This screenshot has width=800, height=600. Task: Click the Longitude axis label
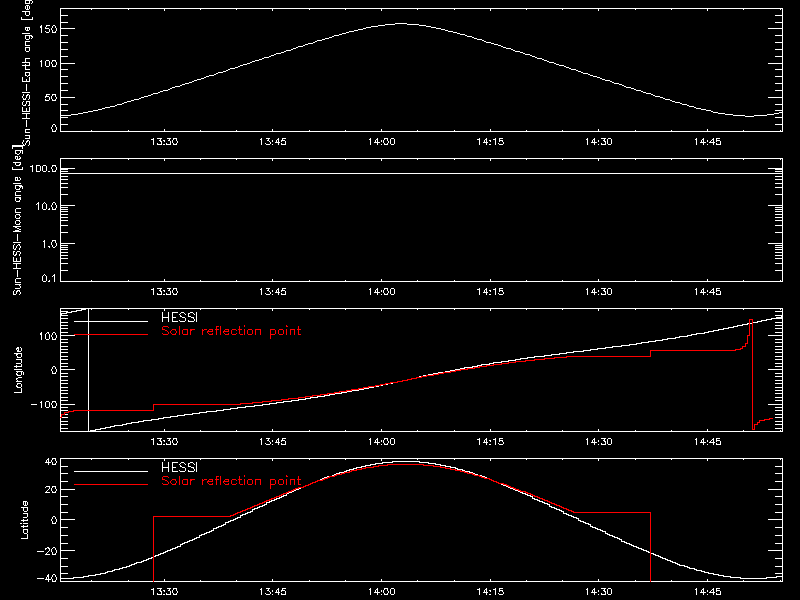pyautogui.click(x=18, y=370)
